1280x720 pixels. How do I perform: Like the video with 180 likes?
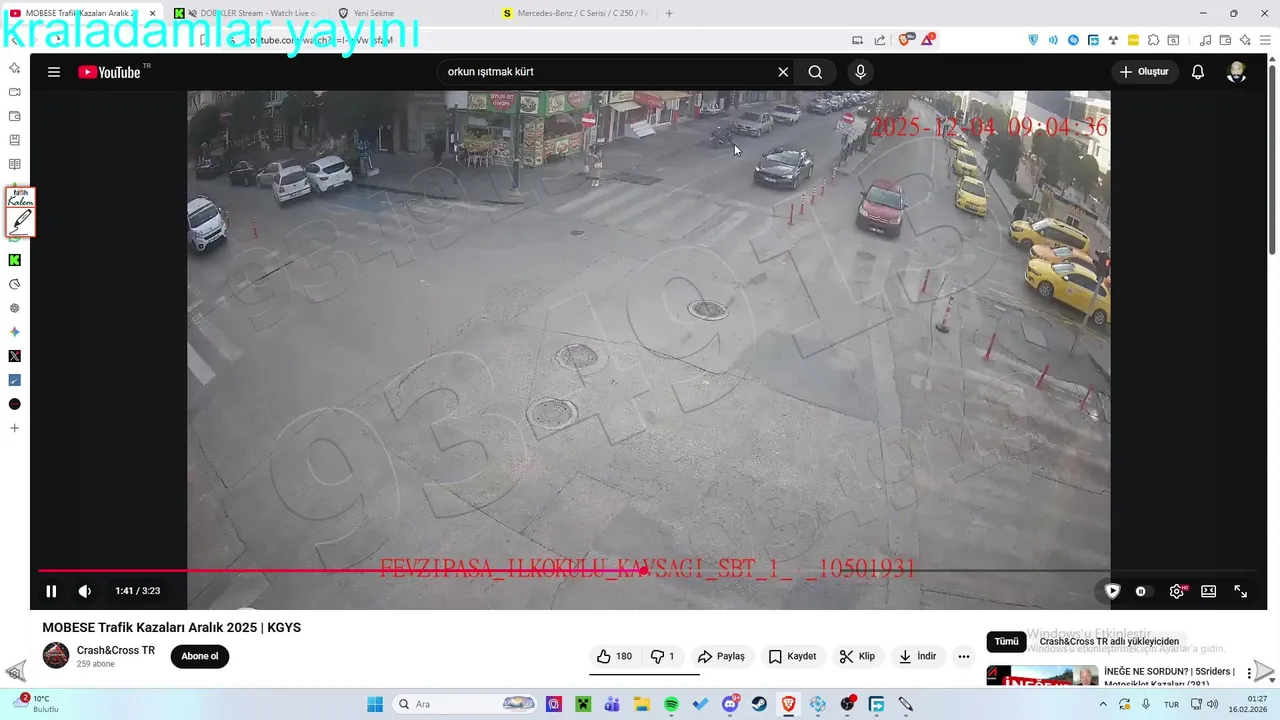[614, 657]
